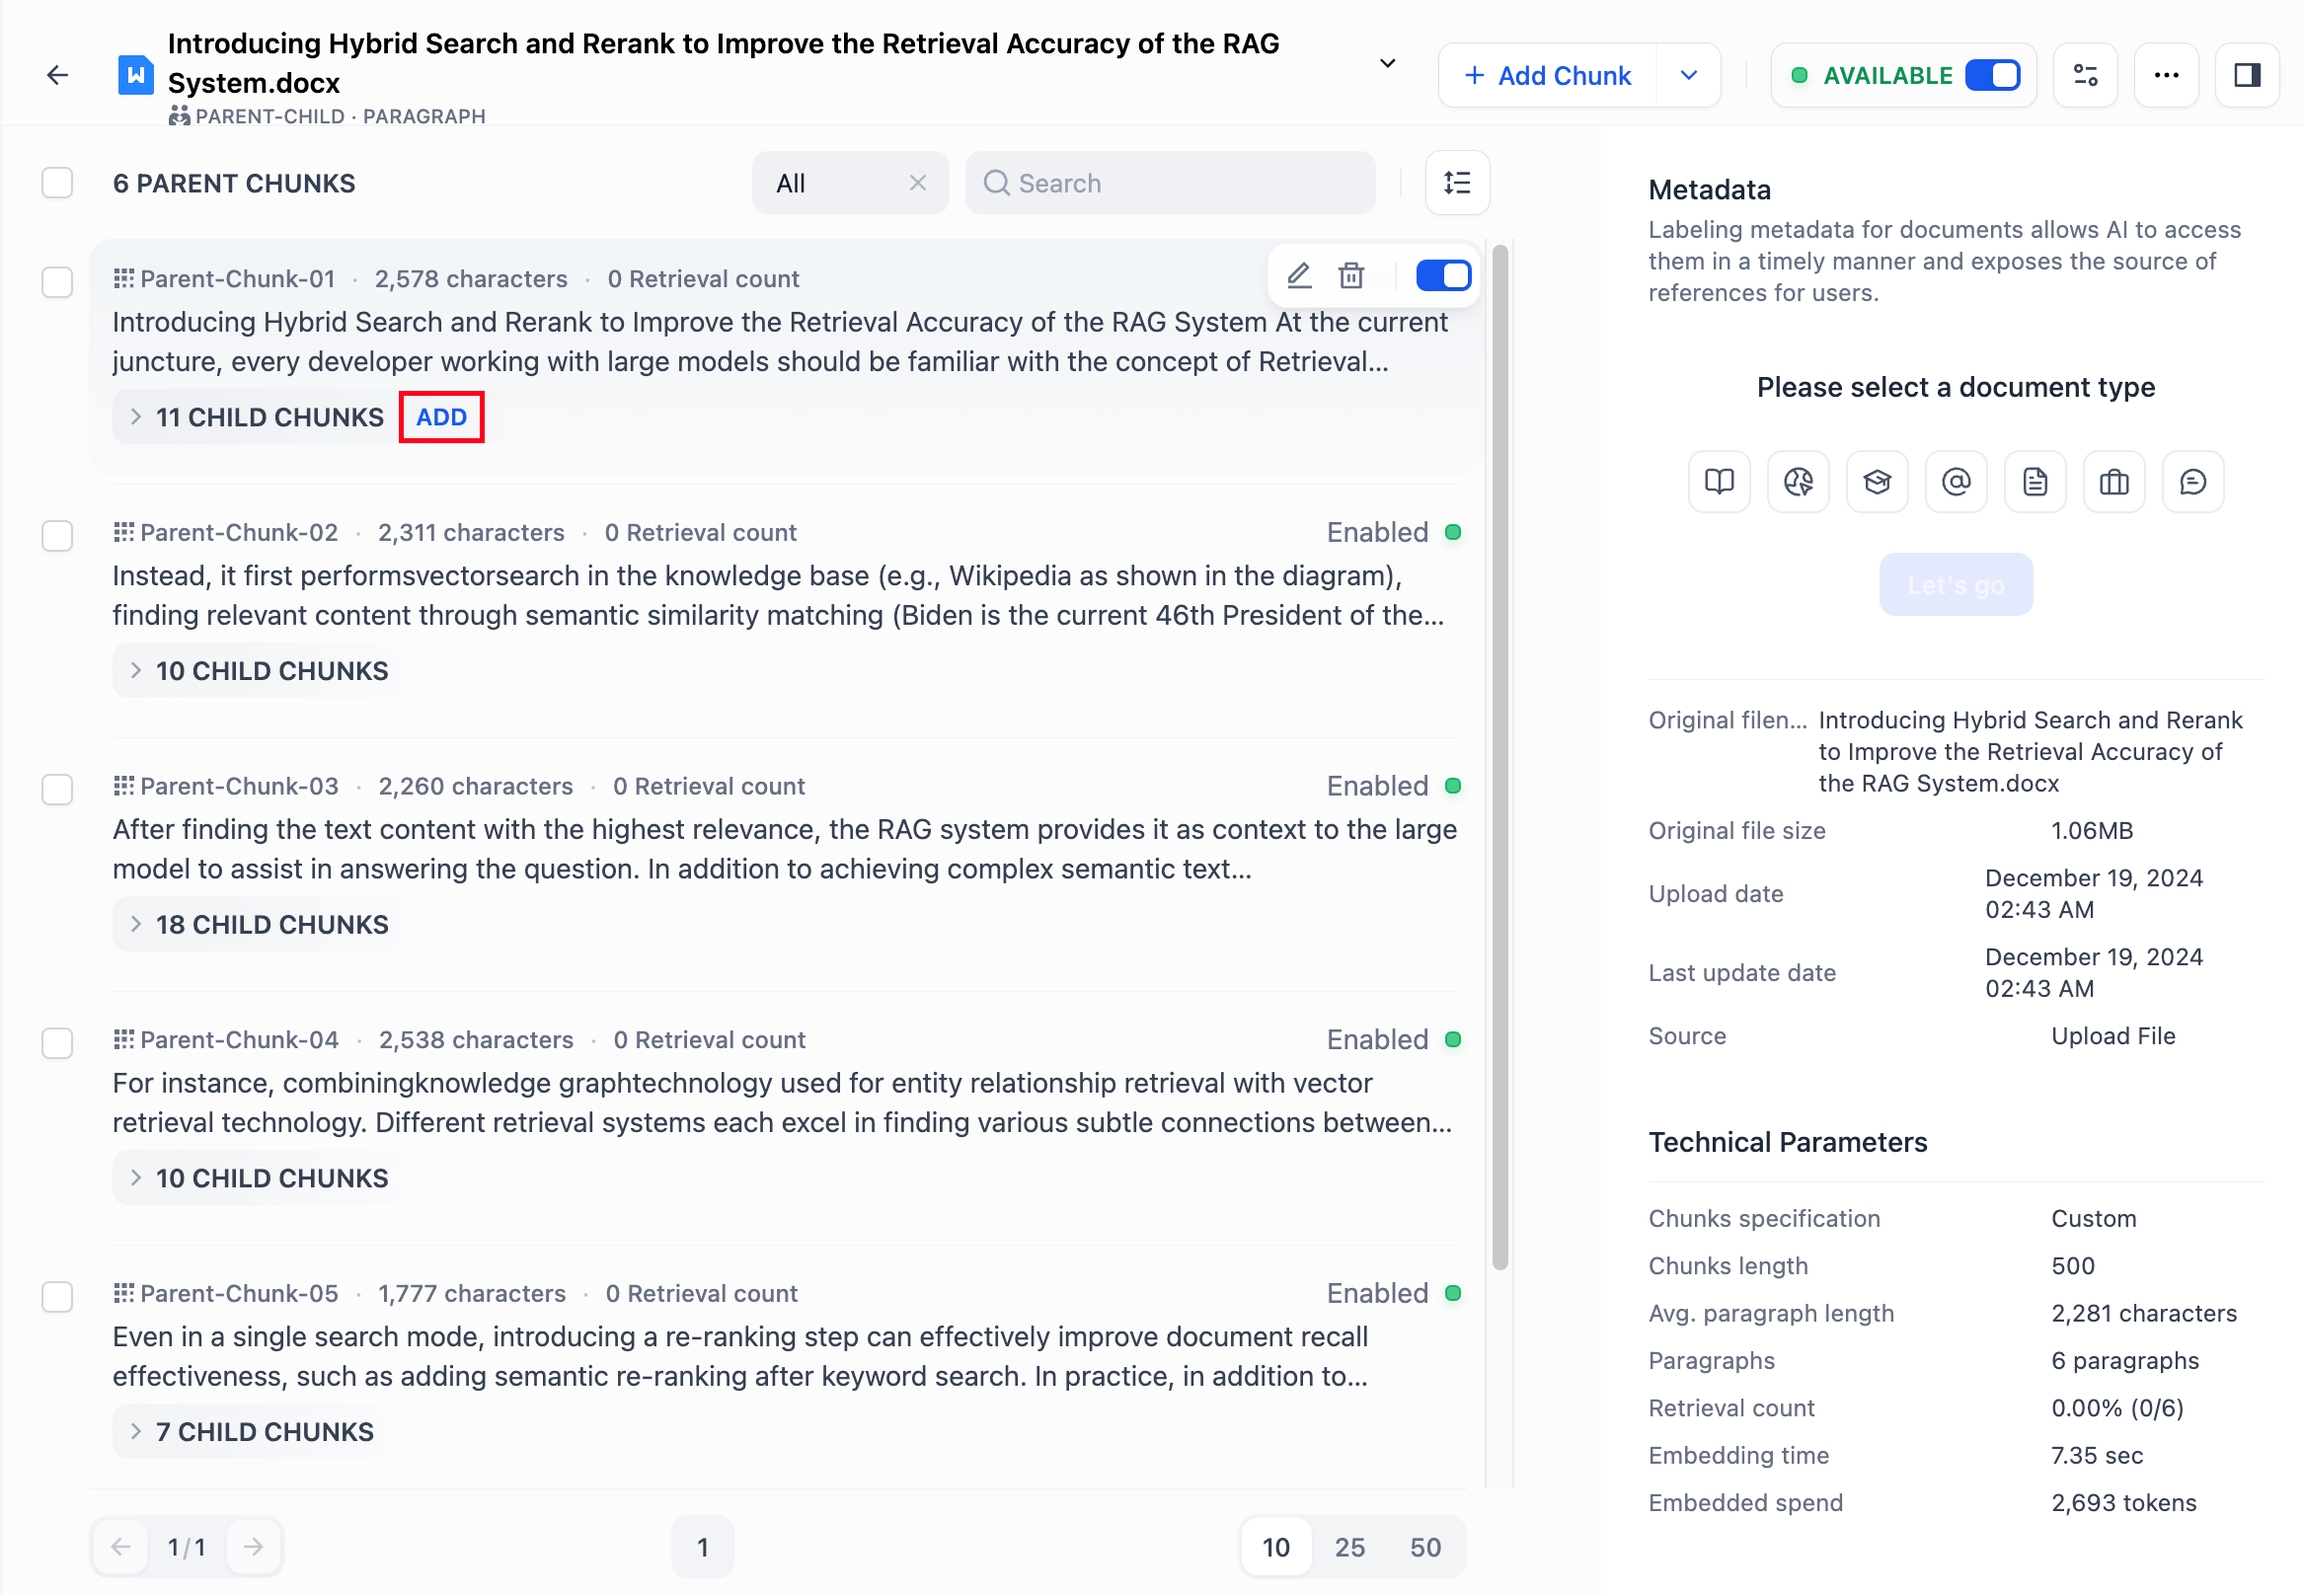Select the email @ document type icon

tap(1956, 482)
